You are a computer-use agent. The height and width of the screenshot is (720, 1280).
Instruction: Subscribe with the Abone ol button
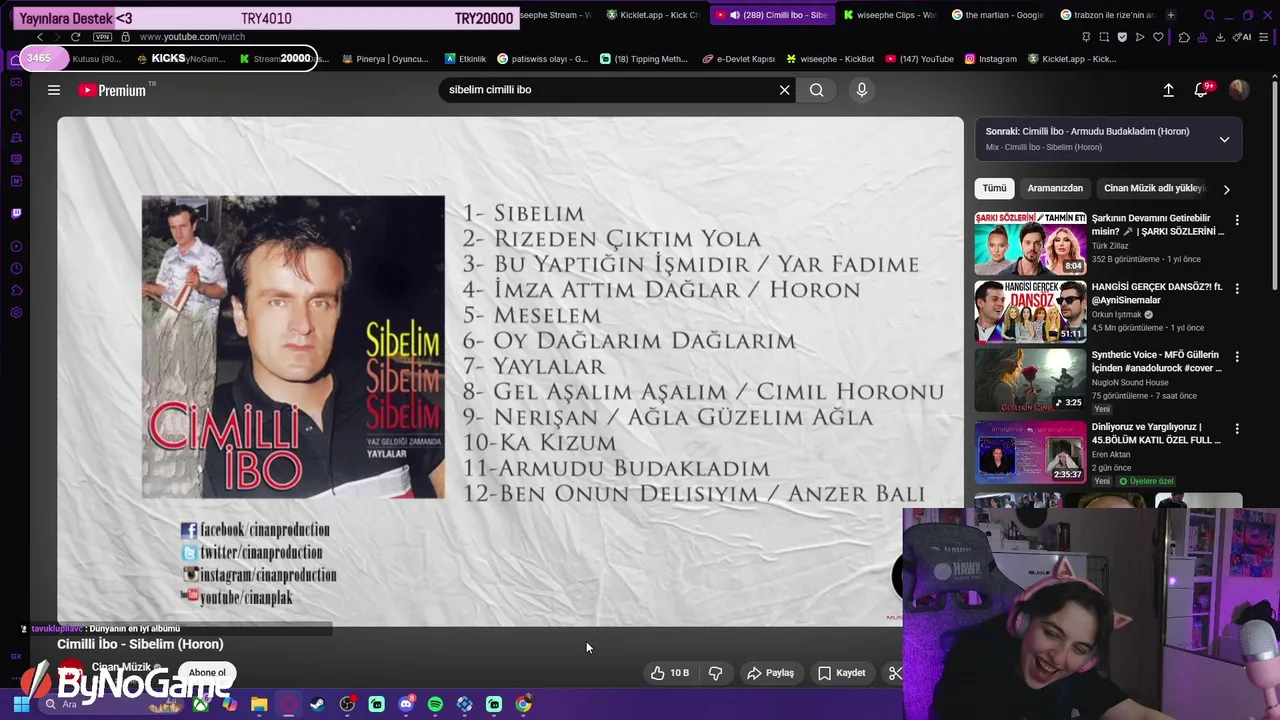[x=208, y=673]
